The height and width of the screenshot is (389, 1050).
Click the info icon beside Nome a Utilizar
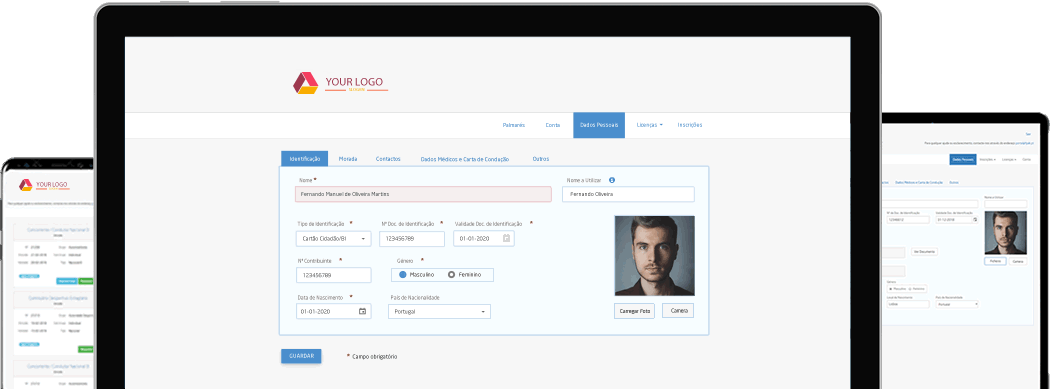(x=612, y=180)
